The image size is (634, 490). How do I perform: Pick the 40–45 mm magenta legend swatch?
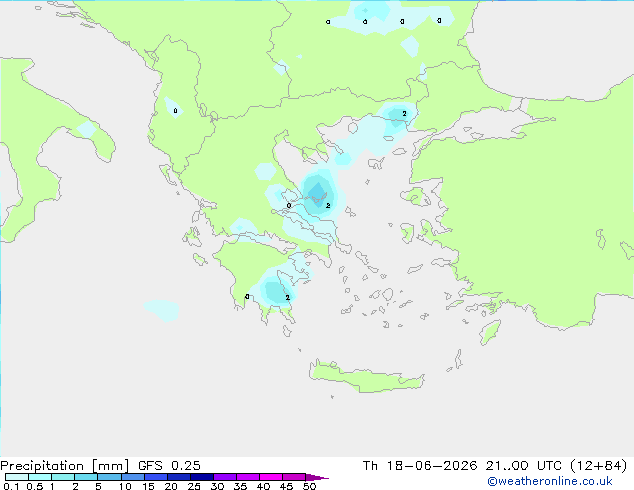tap(271, 477)
